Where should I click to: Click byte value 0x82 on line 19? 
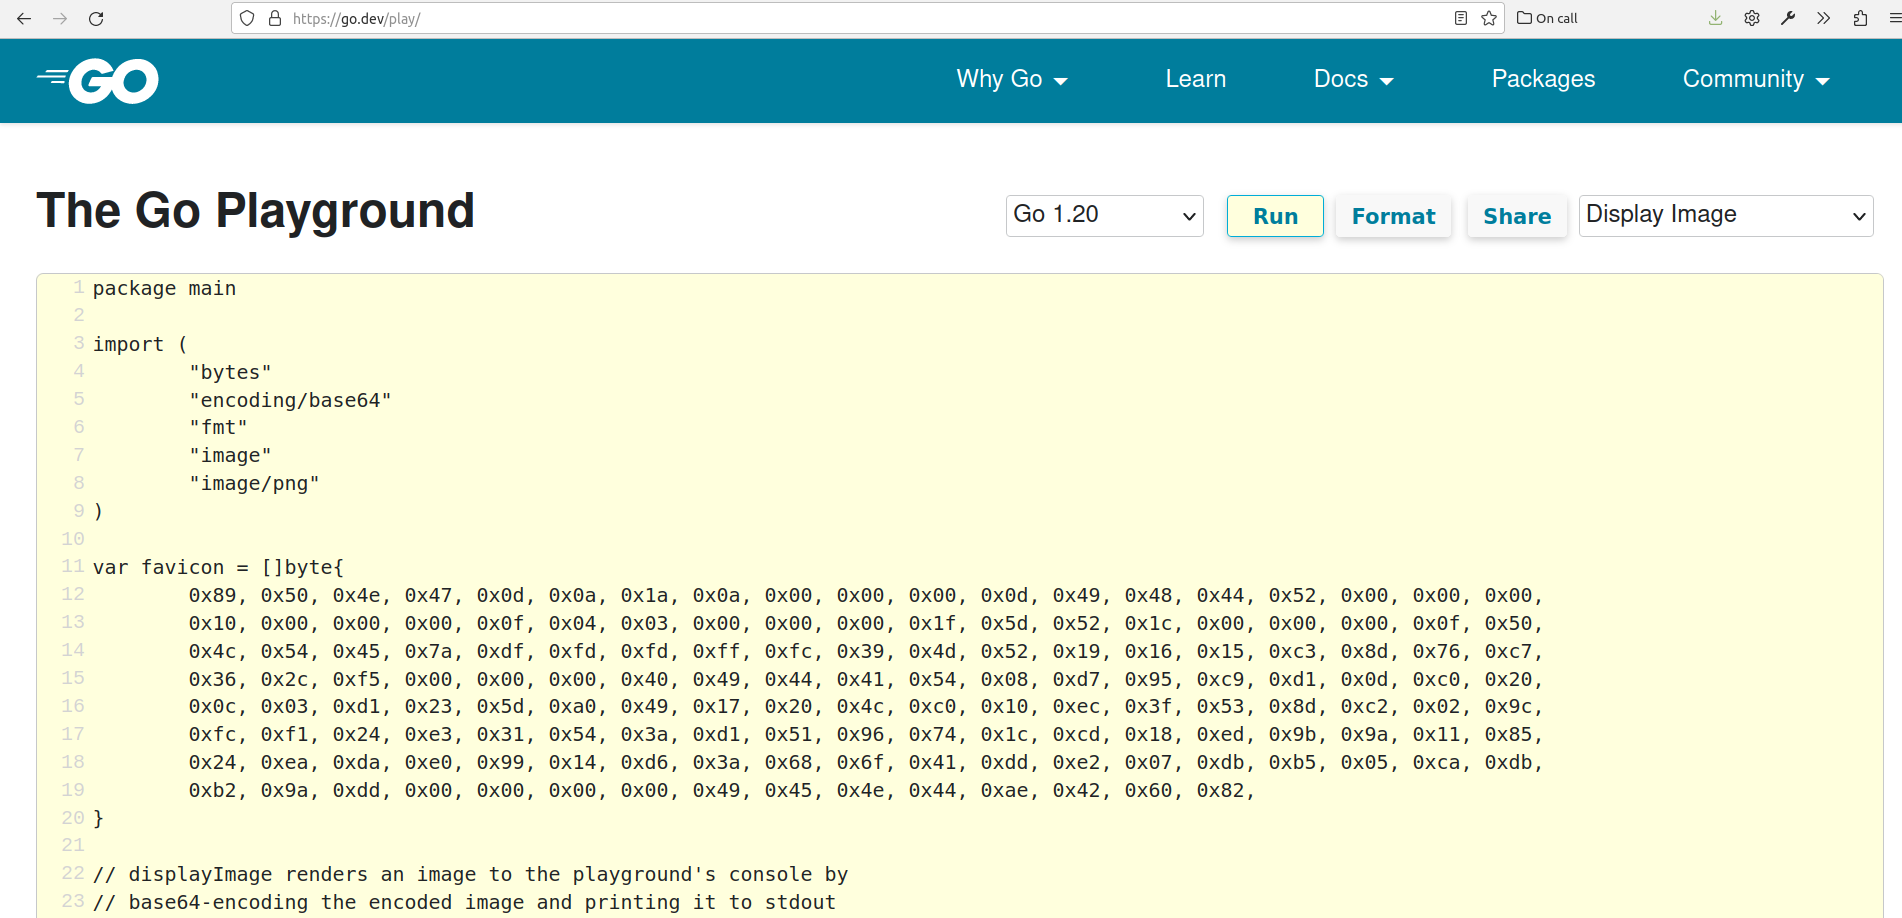pyautogui.click(x=1220, y=790)
